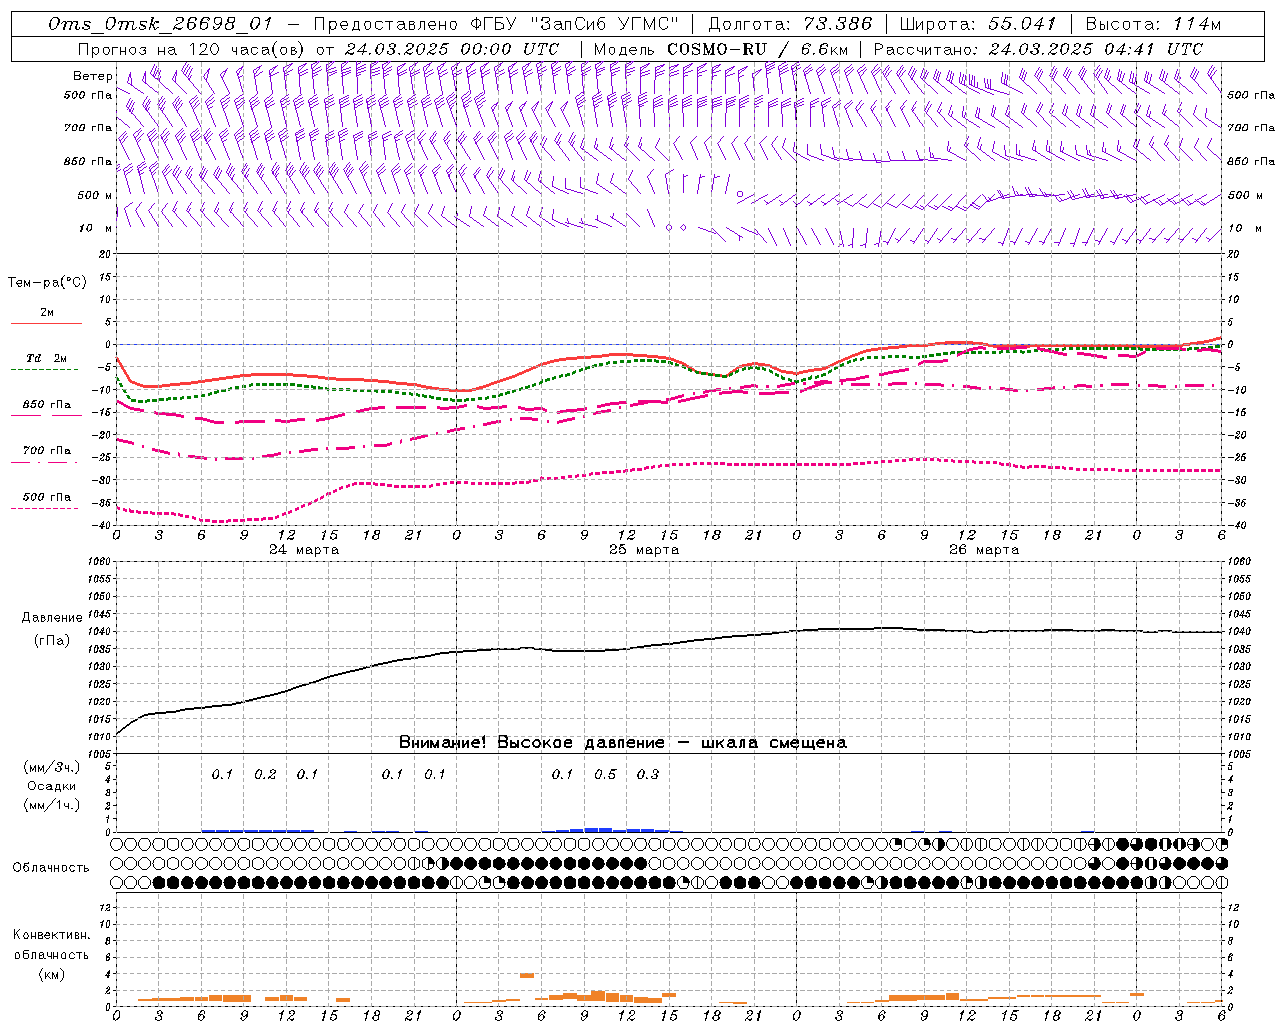Click the red 2м temperature legend line
The image size is (1280, 1024).
tap(46, 324)
